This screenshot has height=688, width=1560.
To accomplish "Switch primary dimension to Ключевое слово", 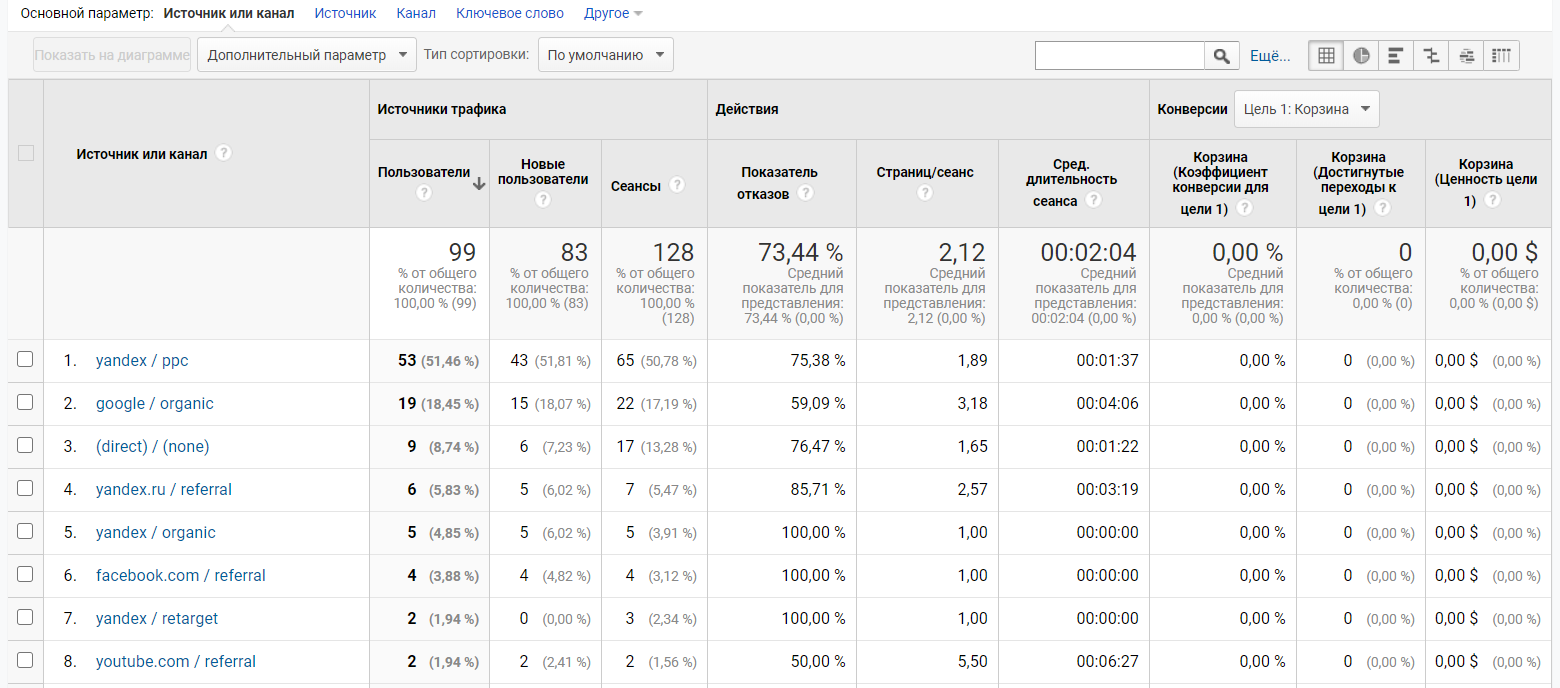I will [509, 13].
